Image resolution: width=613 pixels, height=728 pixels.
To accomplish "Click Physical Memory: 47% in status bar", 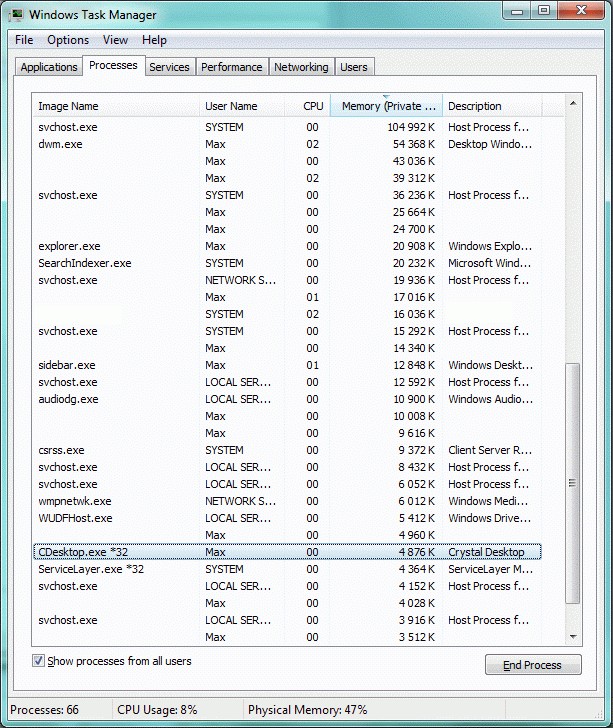I will (307, 710).
